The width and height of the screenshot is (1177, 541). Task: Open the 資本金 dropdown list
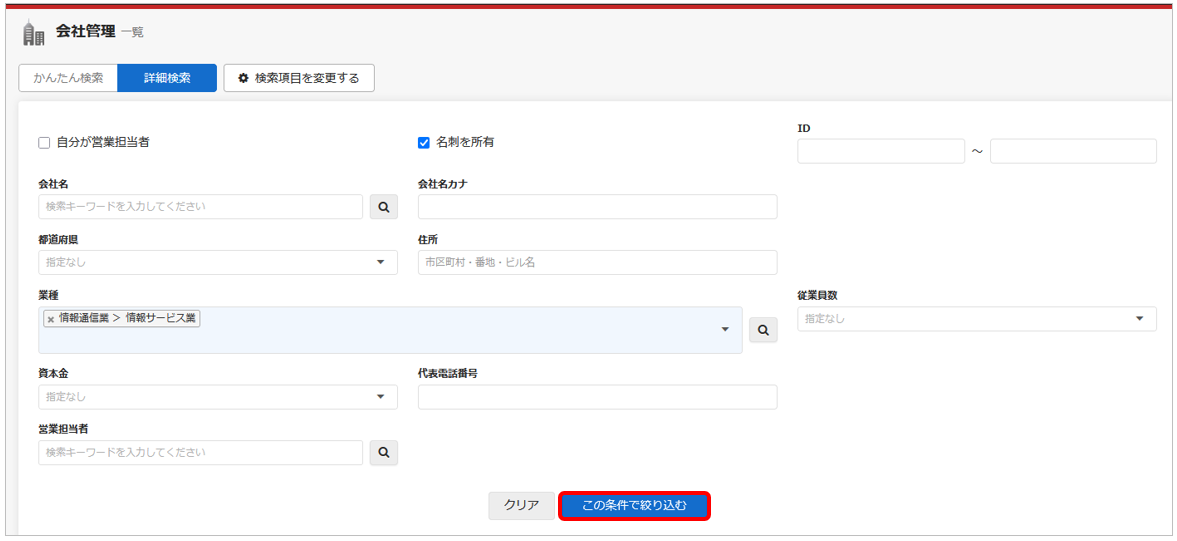pyautogui.click(x=218, y=397)
